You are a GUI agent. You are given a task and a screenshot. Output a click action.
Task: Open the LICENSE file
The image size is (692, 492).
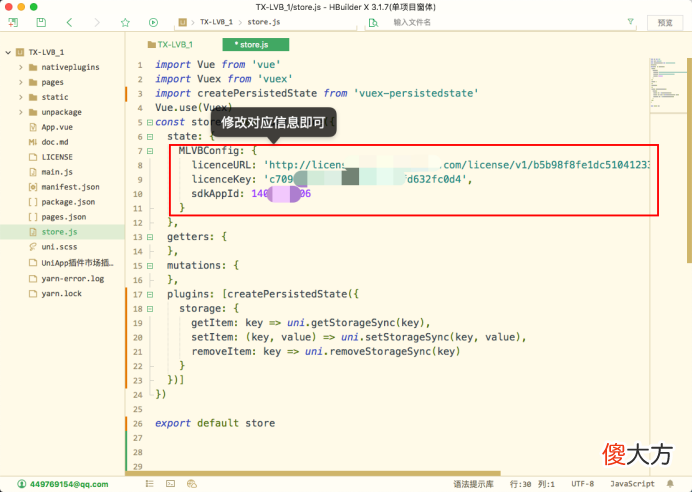click(57, 157)
